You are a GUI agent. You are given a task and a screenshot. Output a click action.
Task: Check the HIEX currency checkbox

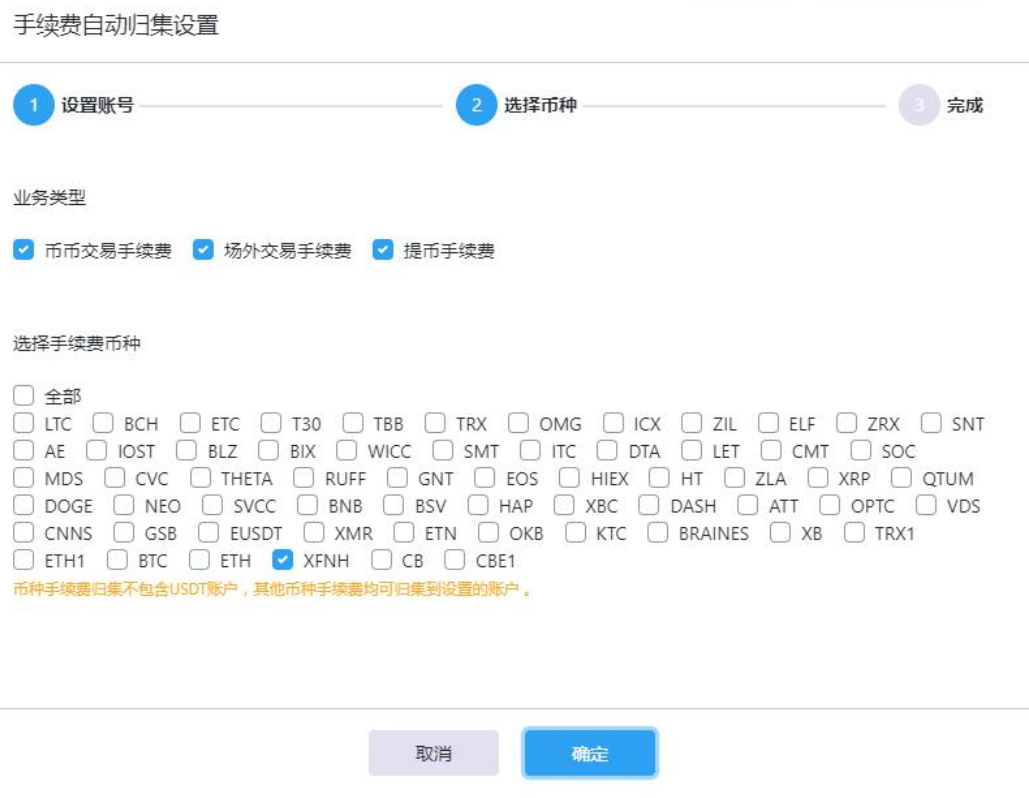tap(570, 478)
